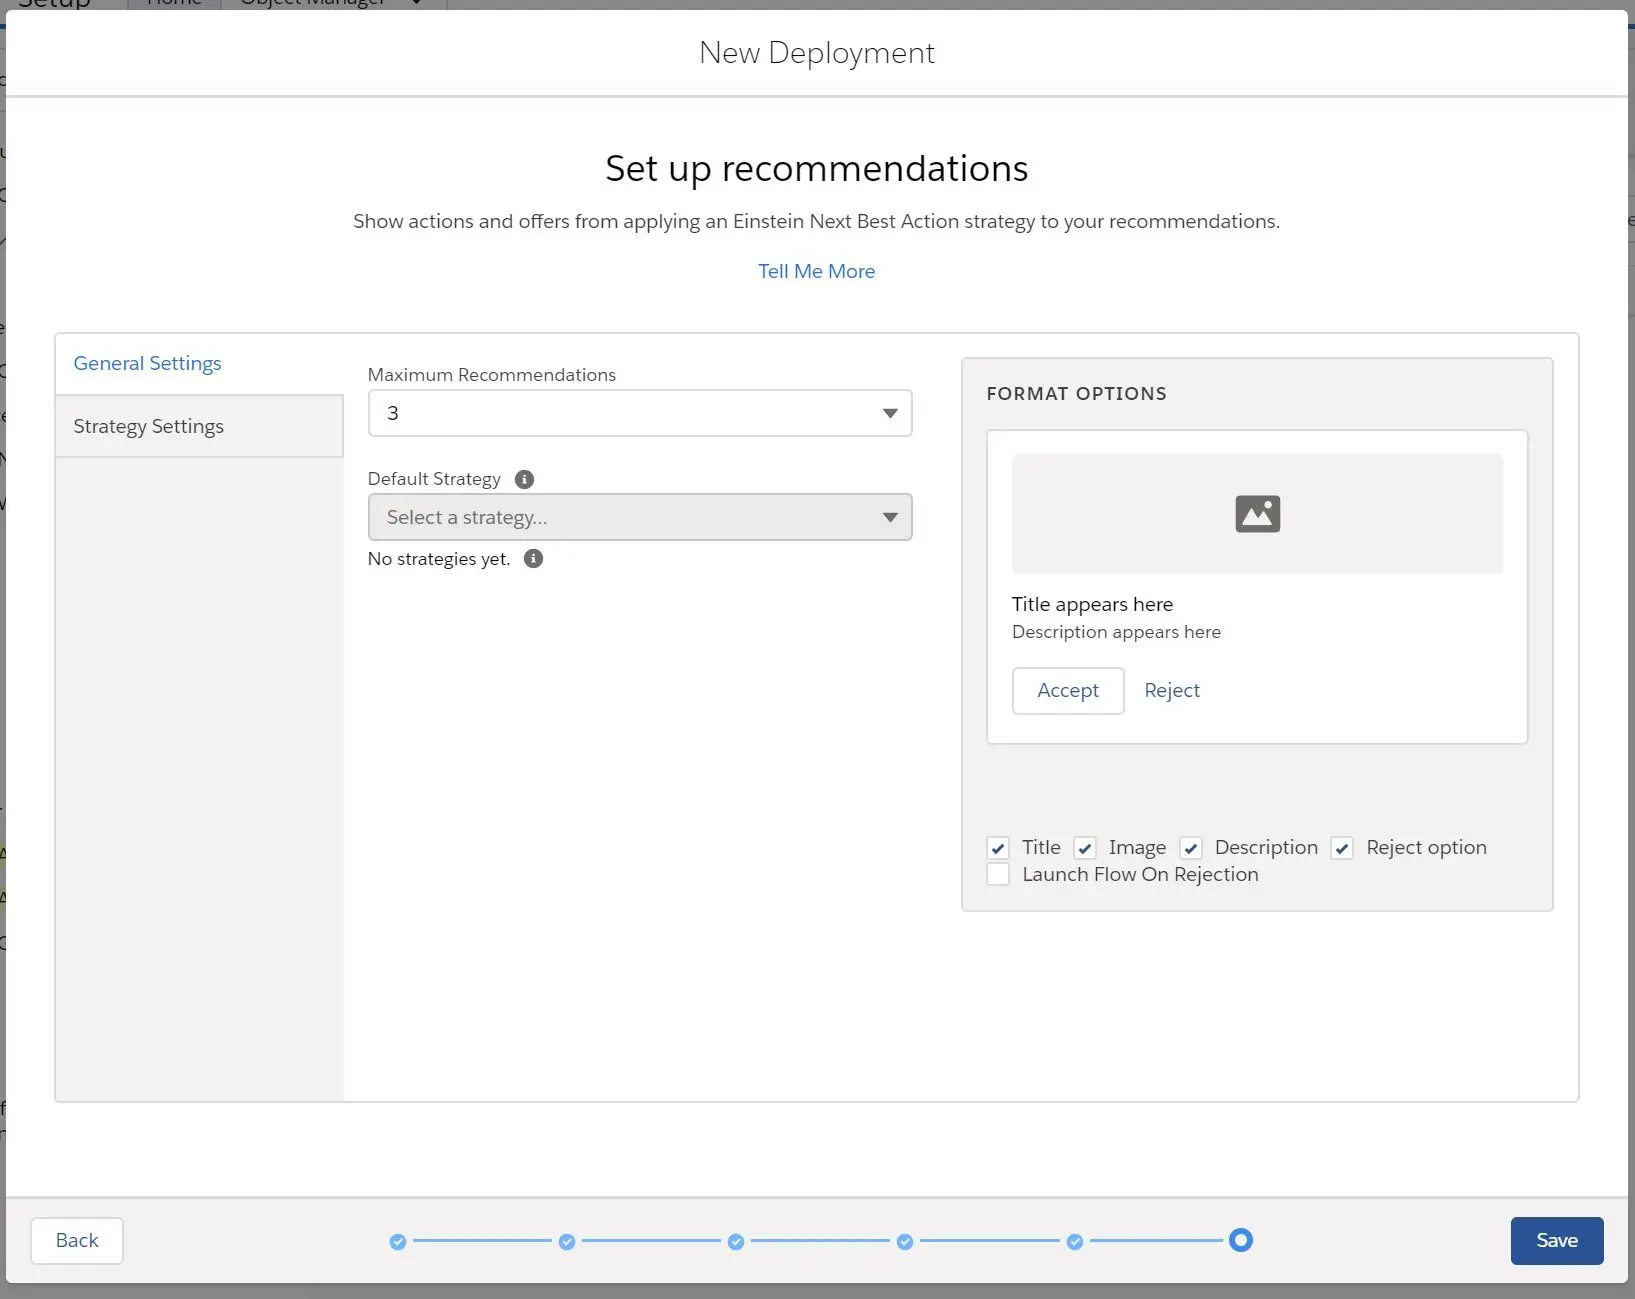Click the fourth completed progress step indicator
Viewport: 1635px width, 1299px height.
click(x=905, y=1241)
